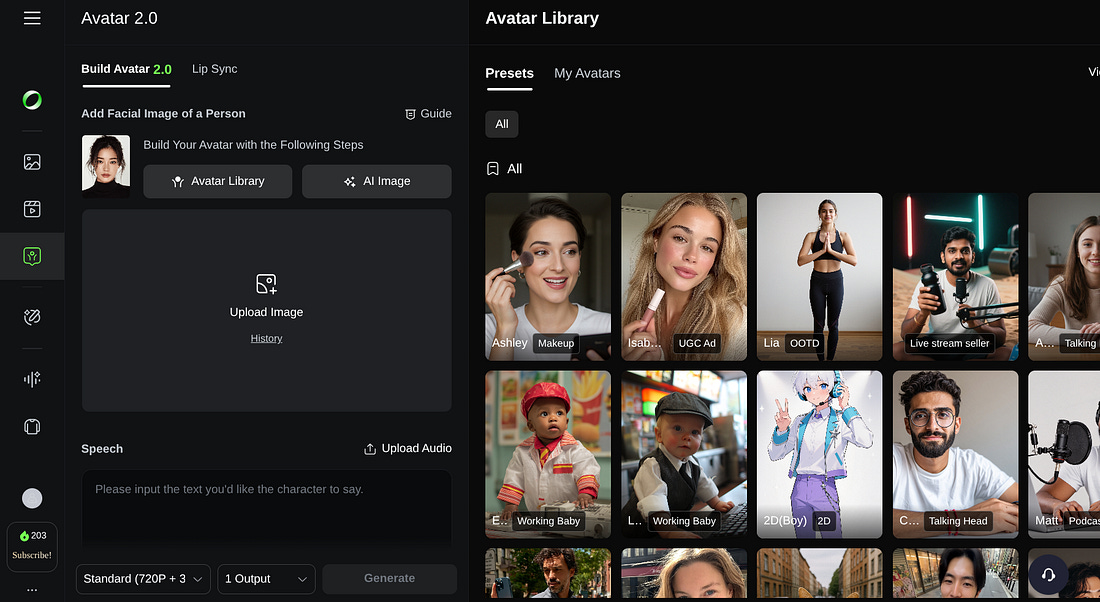Click the Makeup tag on Ashley's card

tap(556, 343)
